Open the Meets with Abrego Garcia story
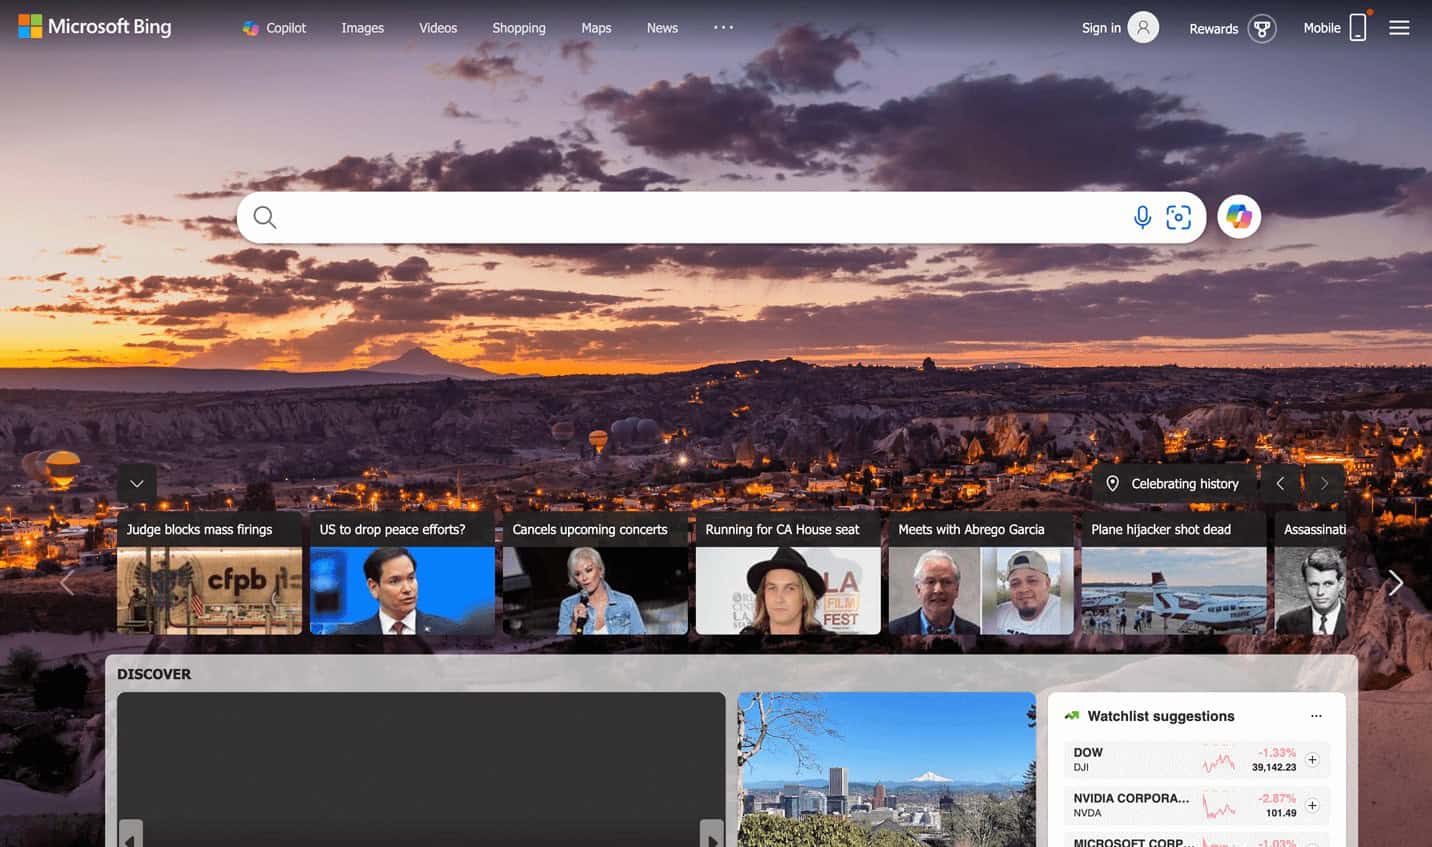This screenshot has height=847, width=1432. pyautogui.click(x=981, y=573)
